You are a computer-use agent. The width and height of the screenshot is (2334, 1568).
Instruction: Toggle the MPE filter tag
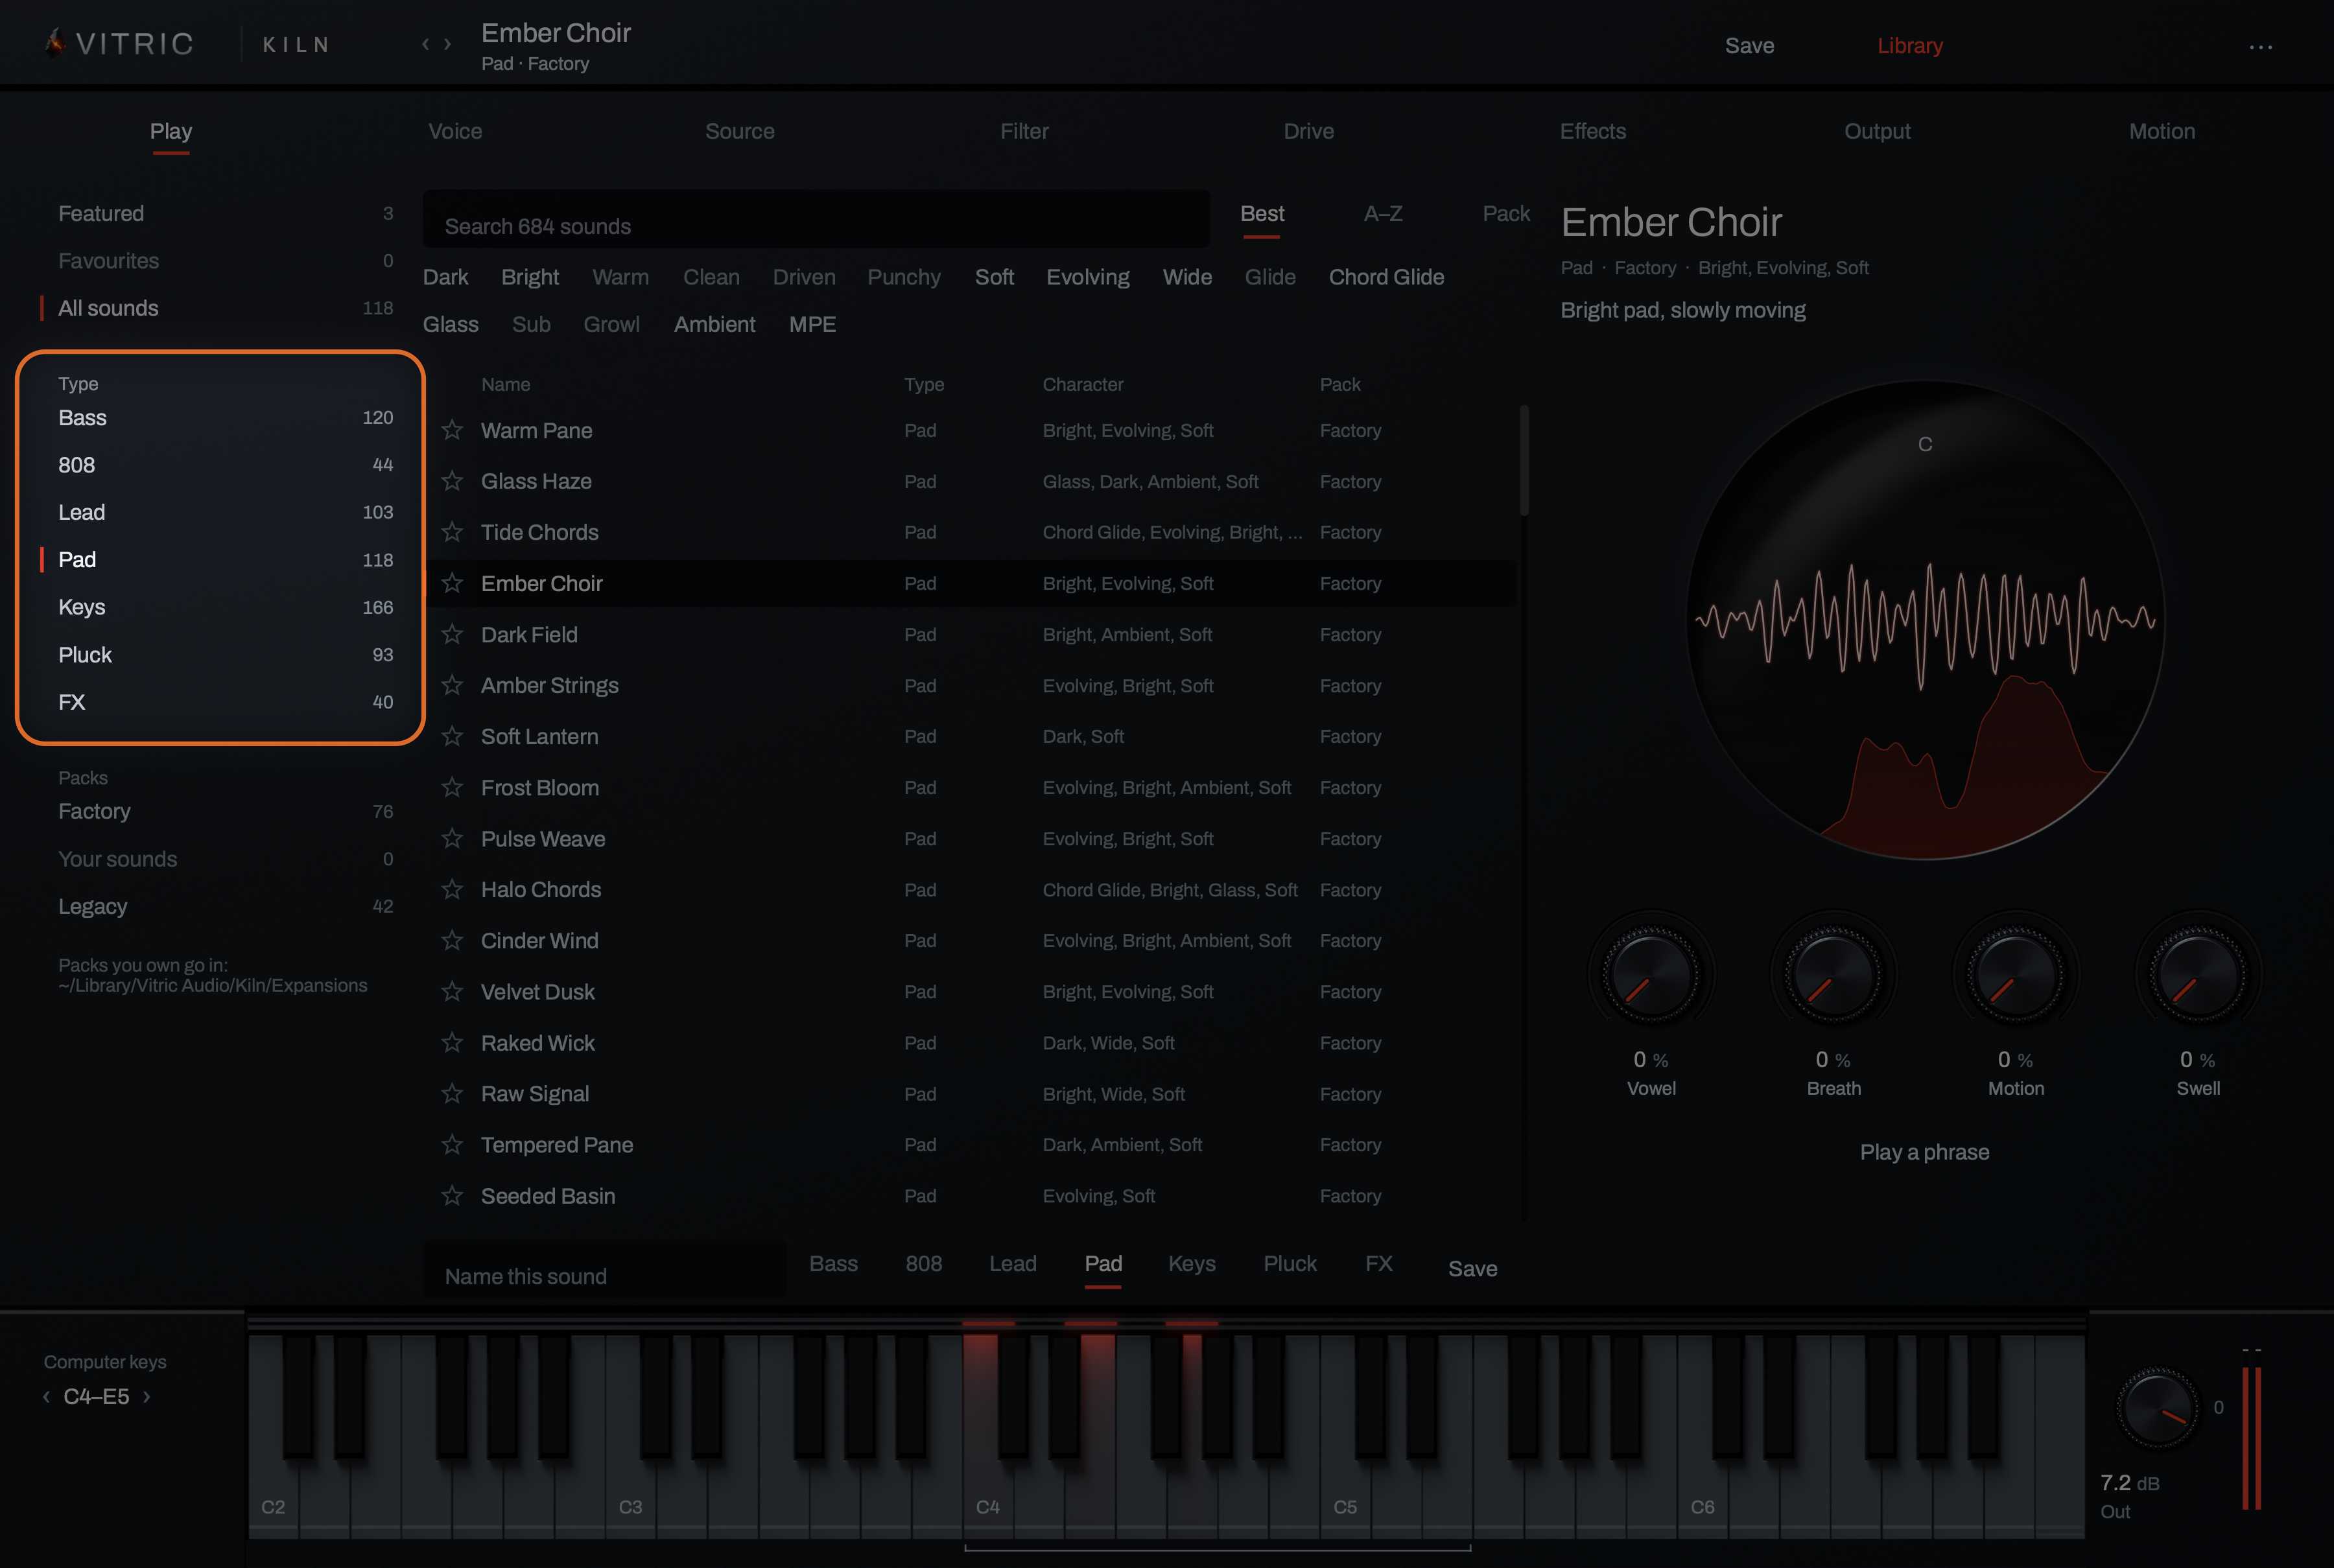point(812,324)
